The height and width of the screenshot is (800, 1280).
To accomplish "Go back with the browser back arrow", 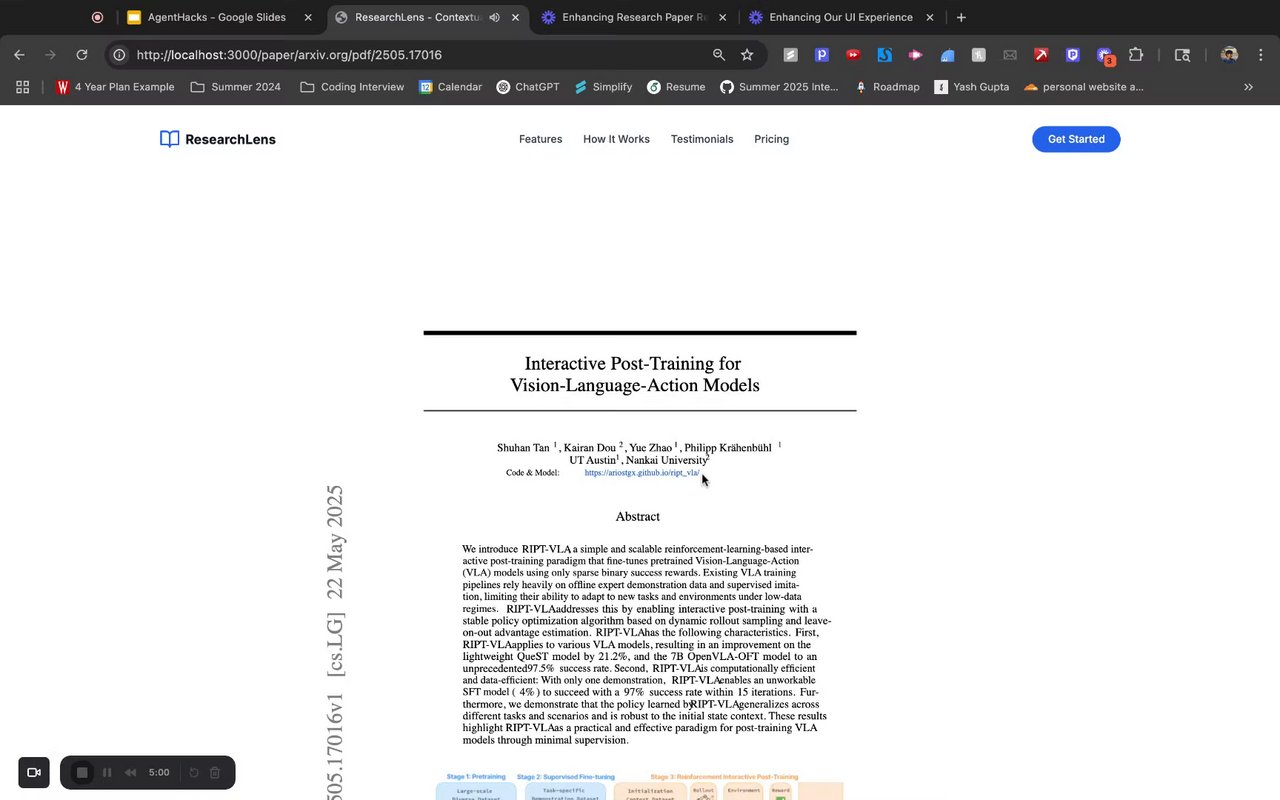I will point(19,55).
